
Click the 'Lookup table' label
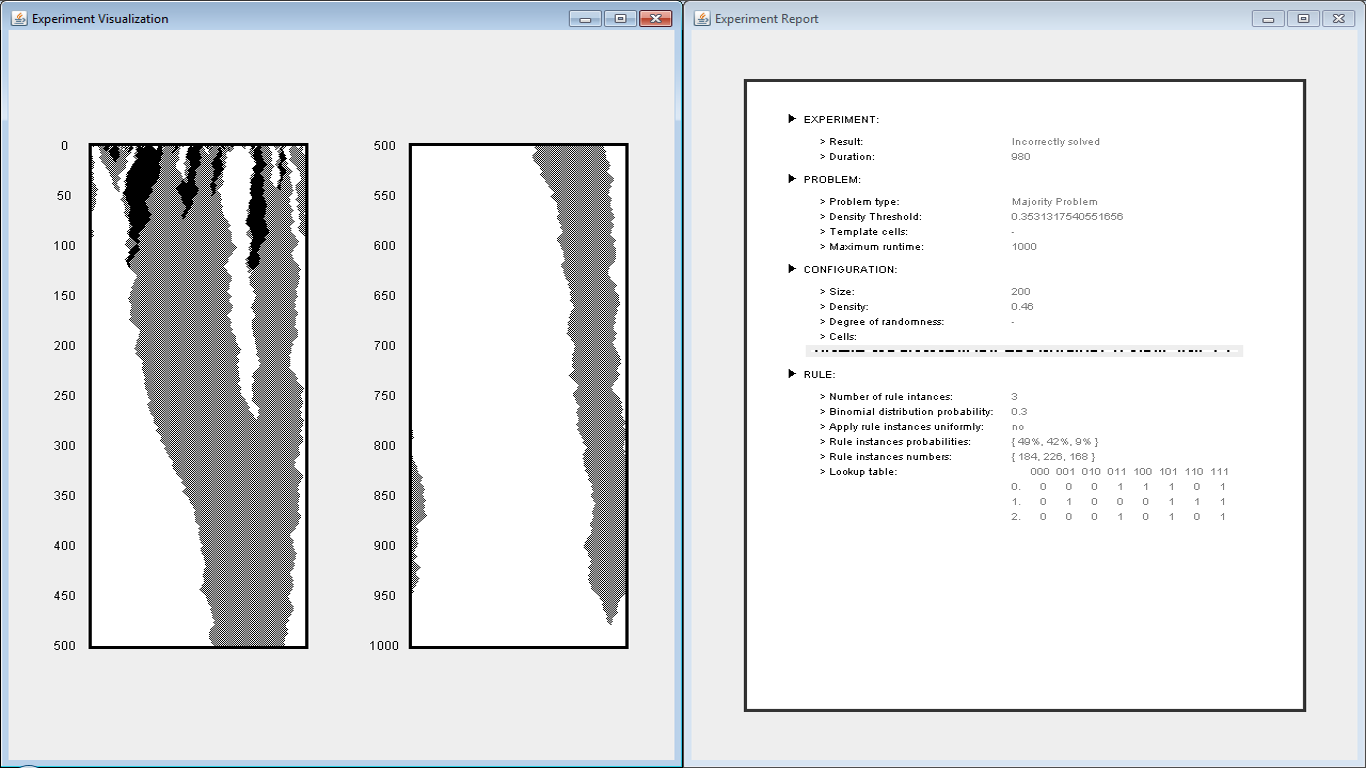(x=863, y=472)
